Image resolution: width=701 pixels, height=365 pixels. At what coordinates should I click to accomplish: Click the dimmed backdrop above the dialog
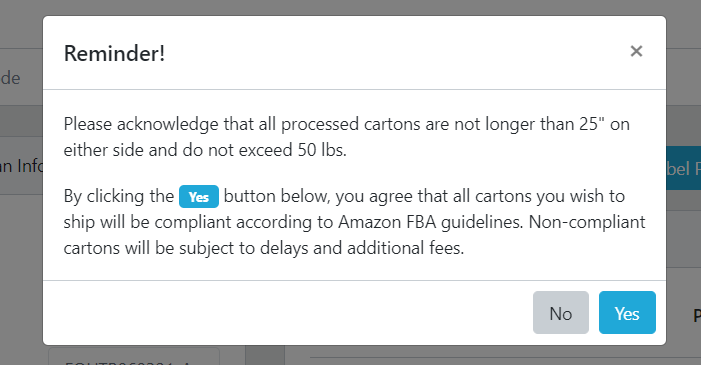click(350, 7)
